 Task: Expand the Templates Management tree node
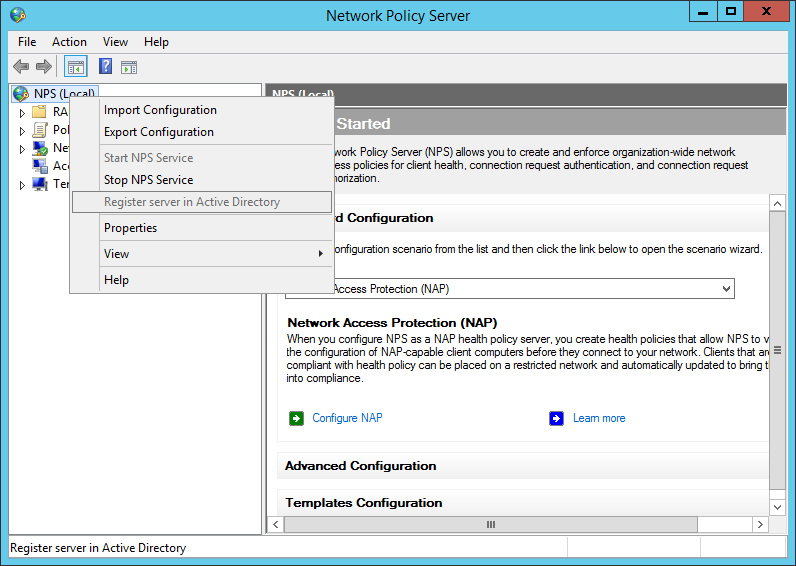click(22, 185)
